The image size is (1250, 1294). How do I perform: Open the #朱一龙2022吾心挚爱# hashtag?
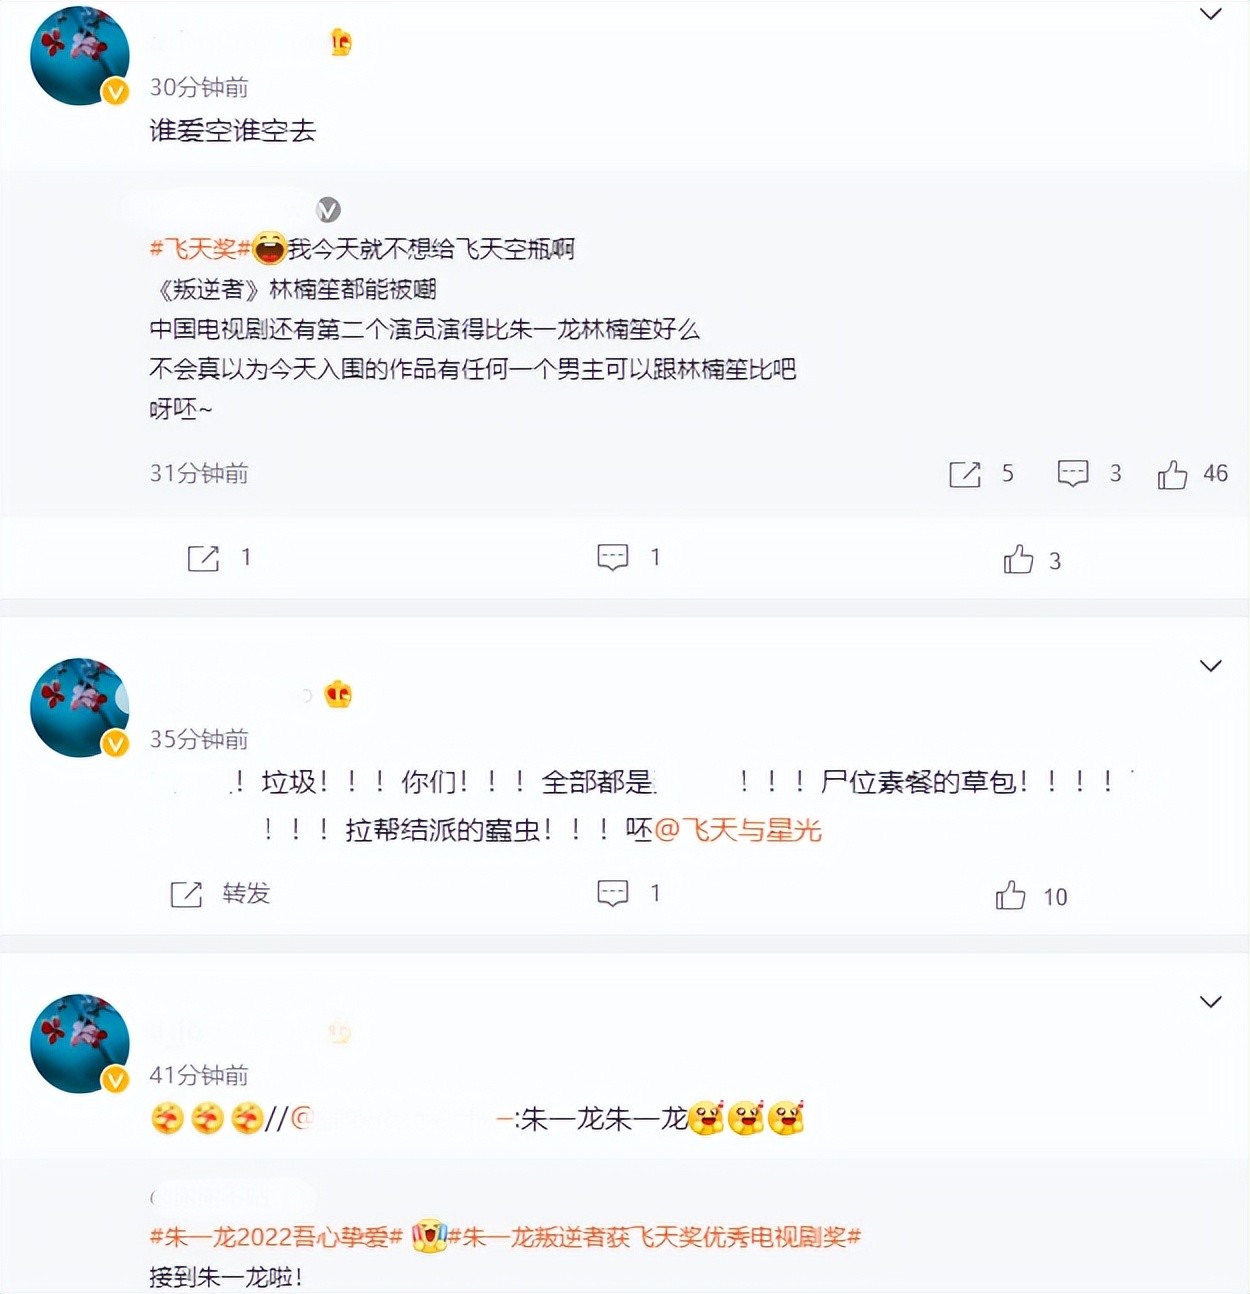pyautogui.click(x=276, y=1237)
